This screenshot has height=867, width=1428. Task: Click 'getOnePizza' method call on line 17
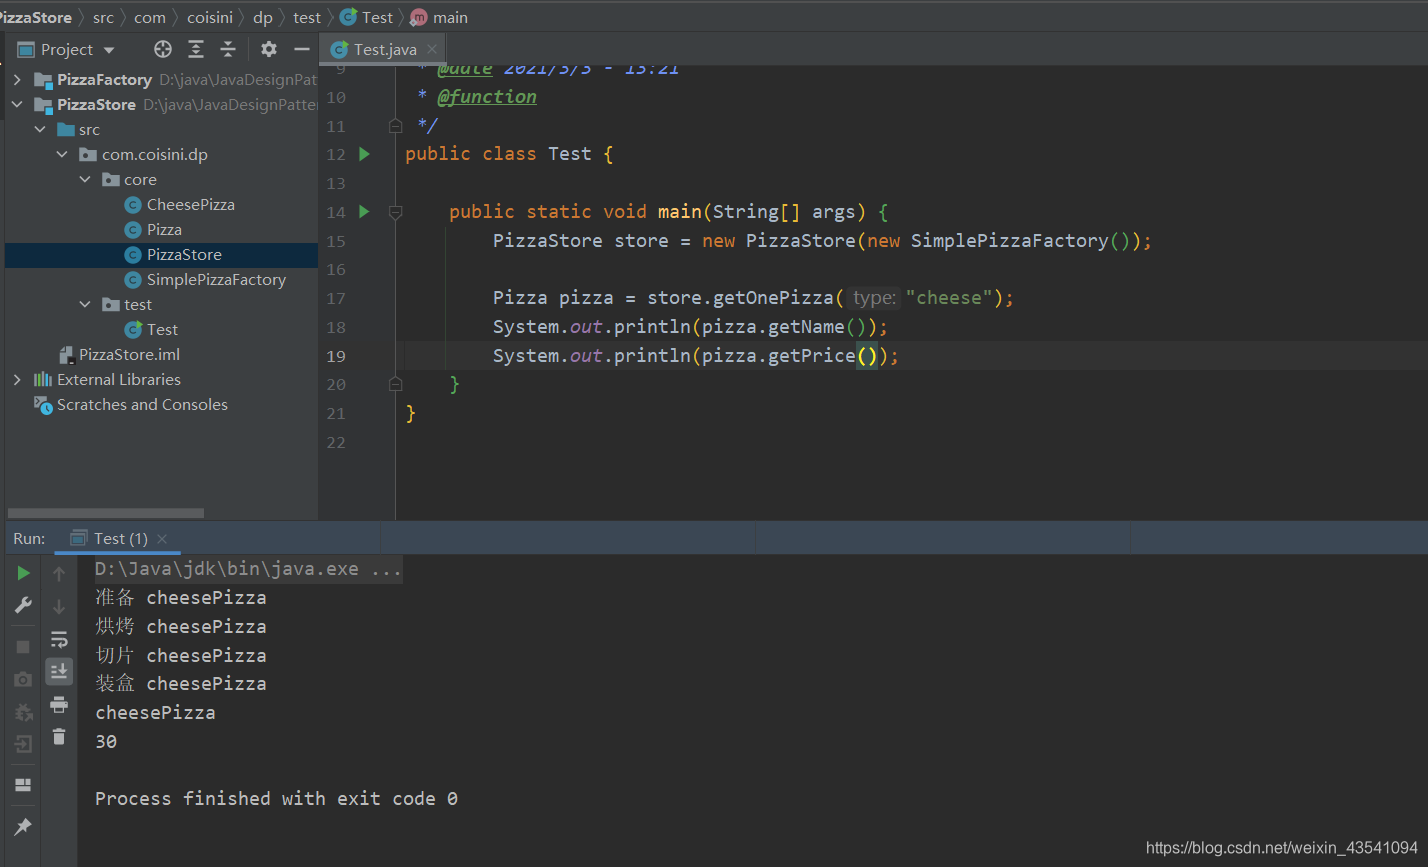pos(773,298)
